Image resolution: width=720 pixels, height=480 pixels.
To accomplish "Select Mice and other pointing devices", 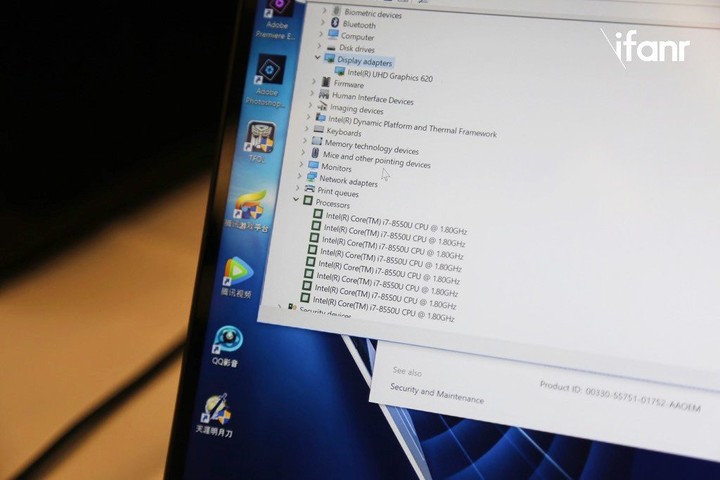I will click(x=377, y=160).
